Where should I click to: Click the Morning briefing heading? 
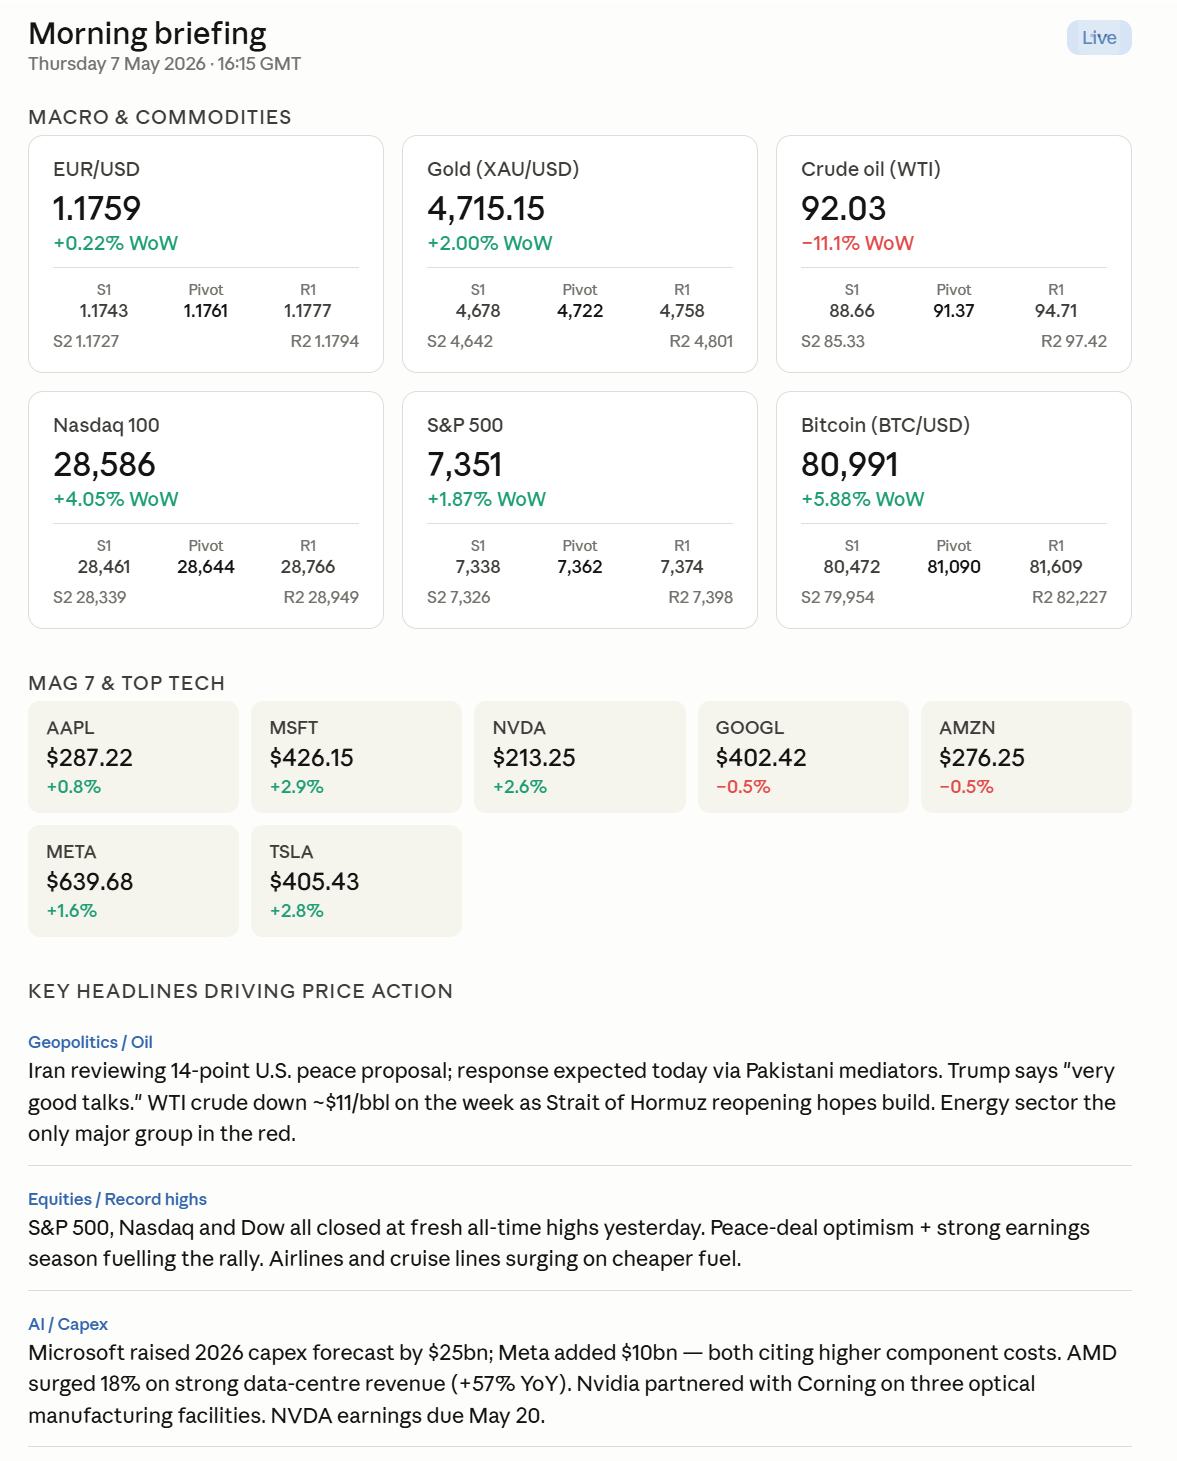pos(147,33)
